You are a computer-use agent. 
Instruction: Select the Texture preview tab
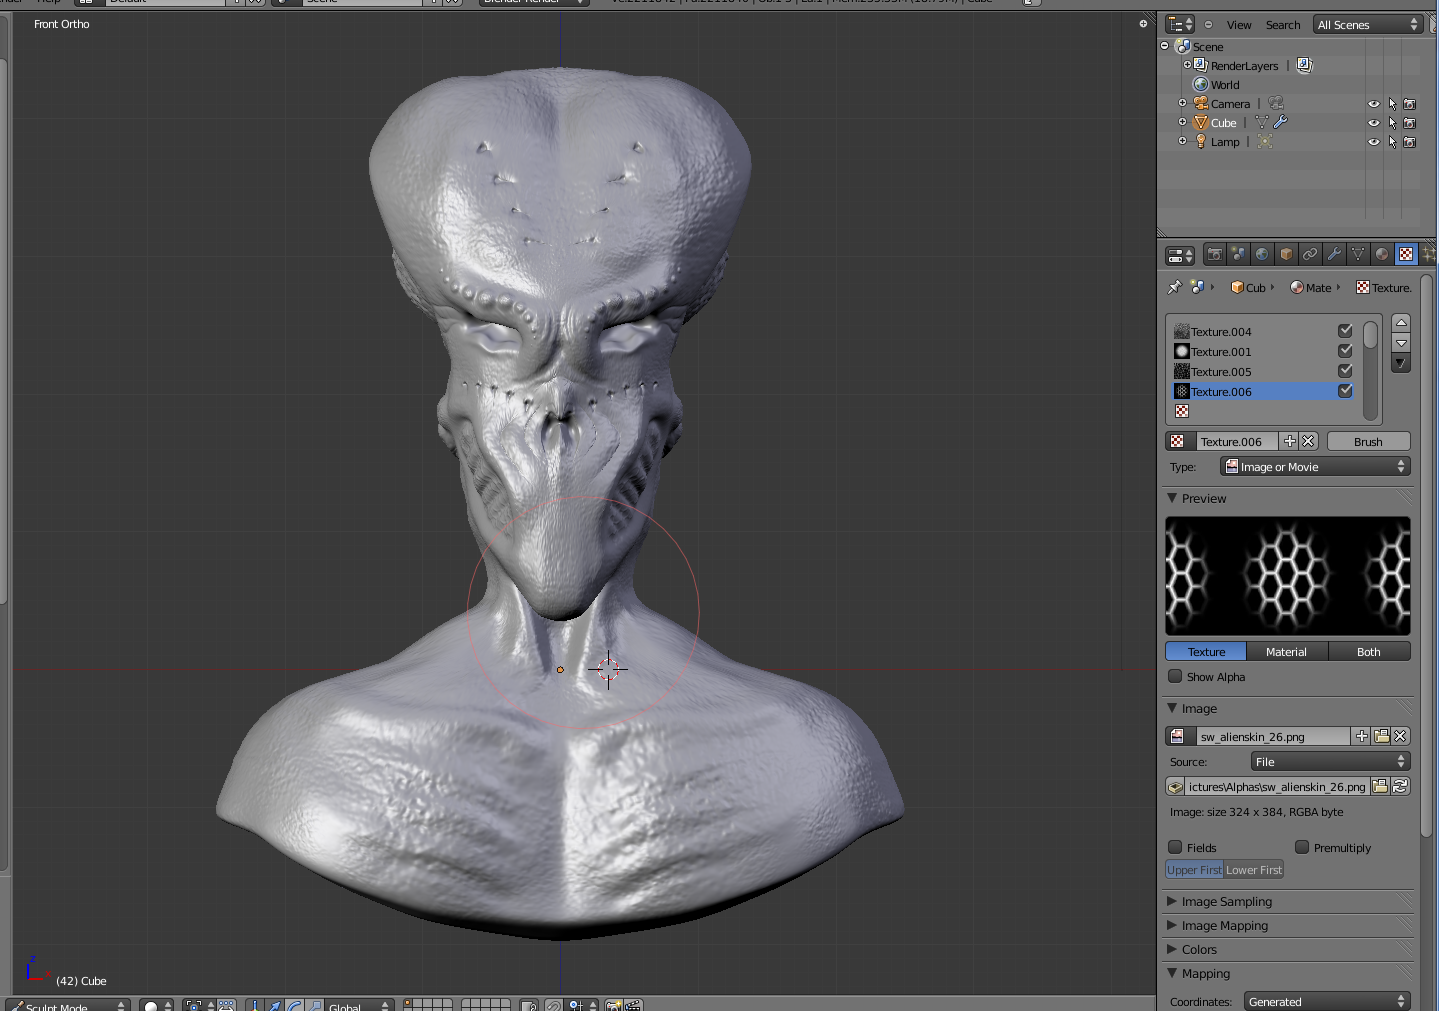(x=1206, y=651)
